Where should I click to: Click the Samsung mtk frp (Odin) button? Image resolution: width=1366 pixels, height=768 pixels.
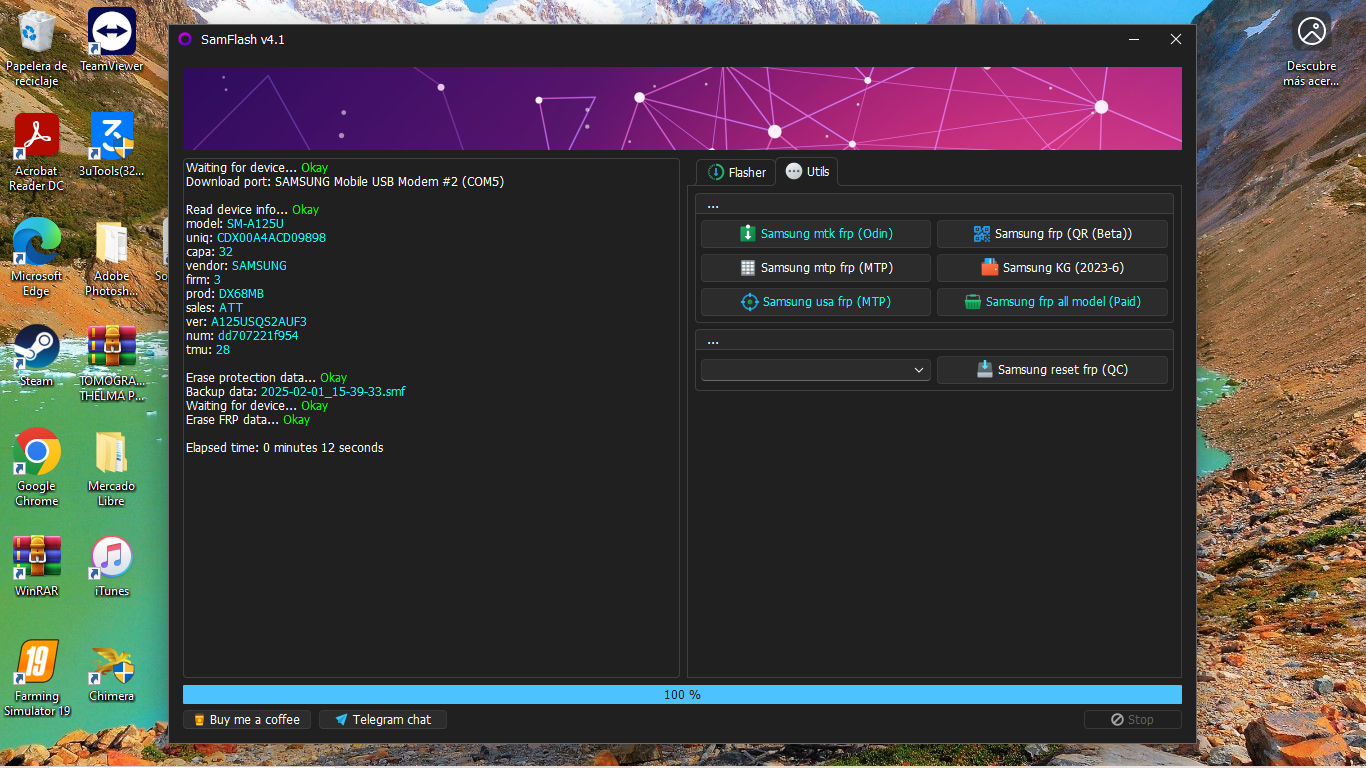point(815,234)
